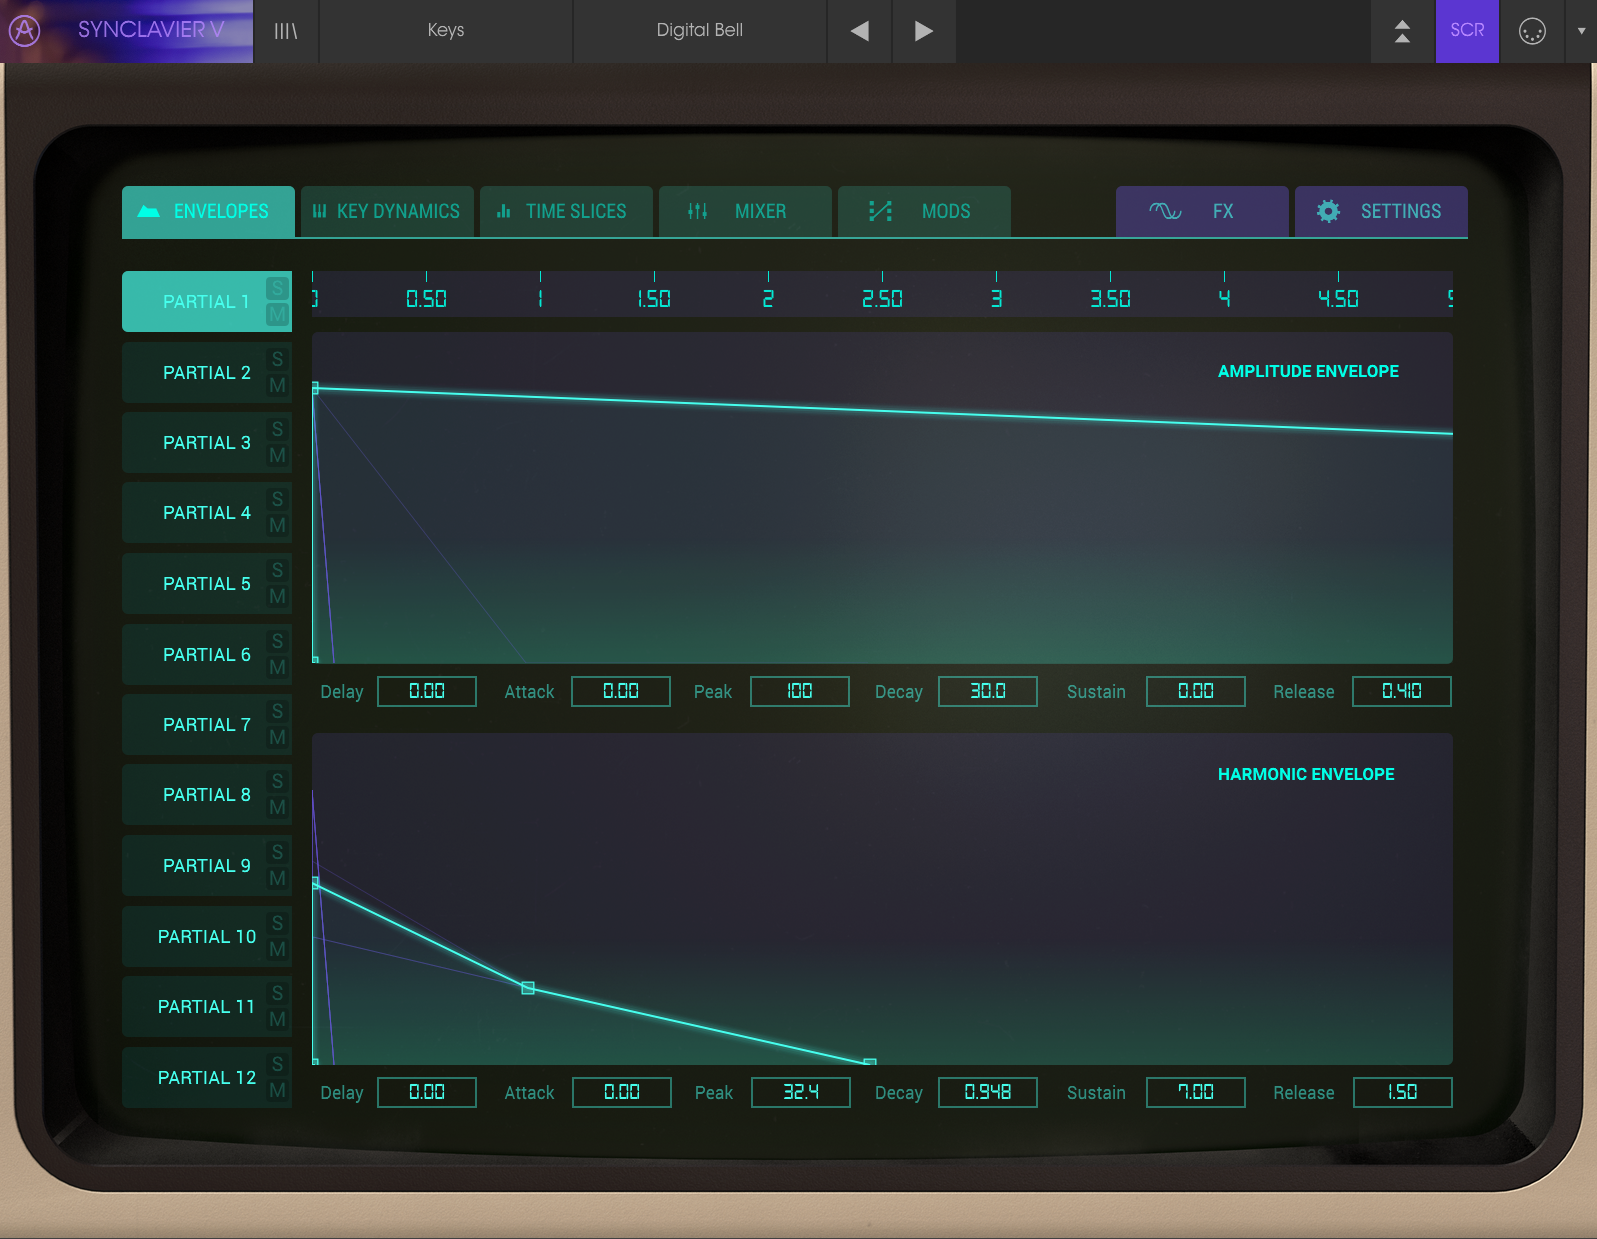
Task: Click harmonic envelope Peak value 32.4
Action: click(x=801, y=1092)
